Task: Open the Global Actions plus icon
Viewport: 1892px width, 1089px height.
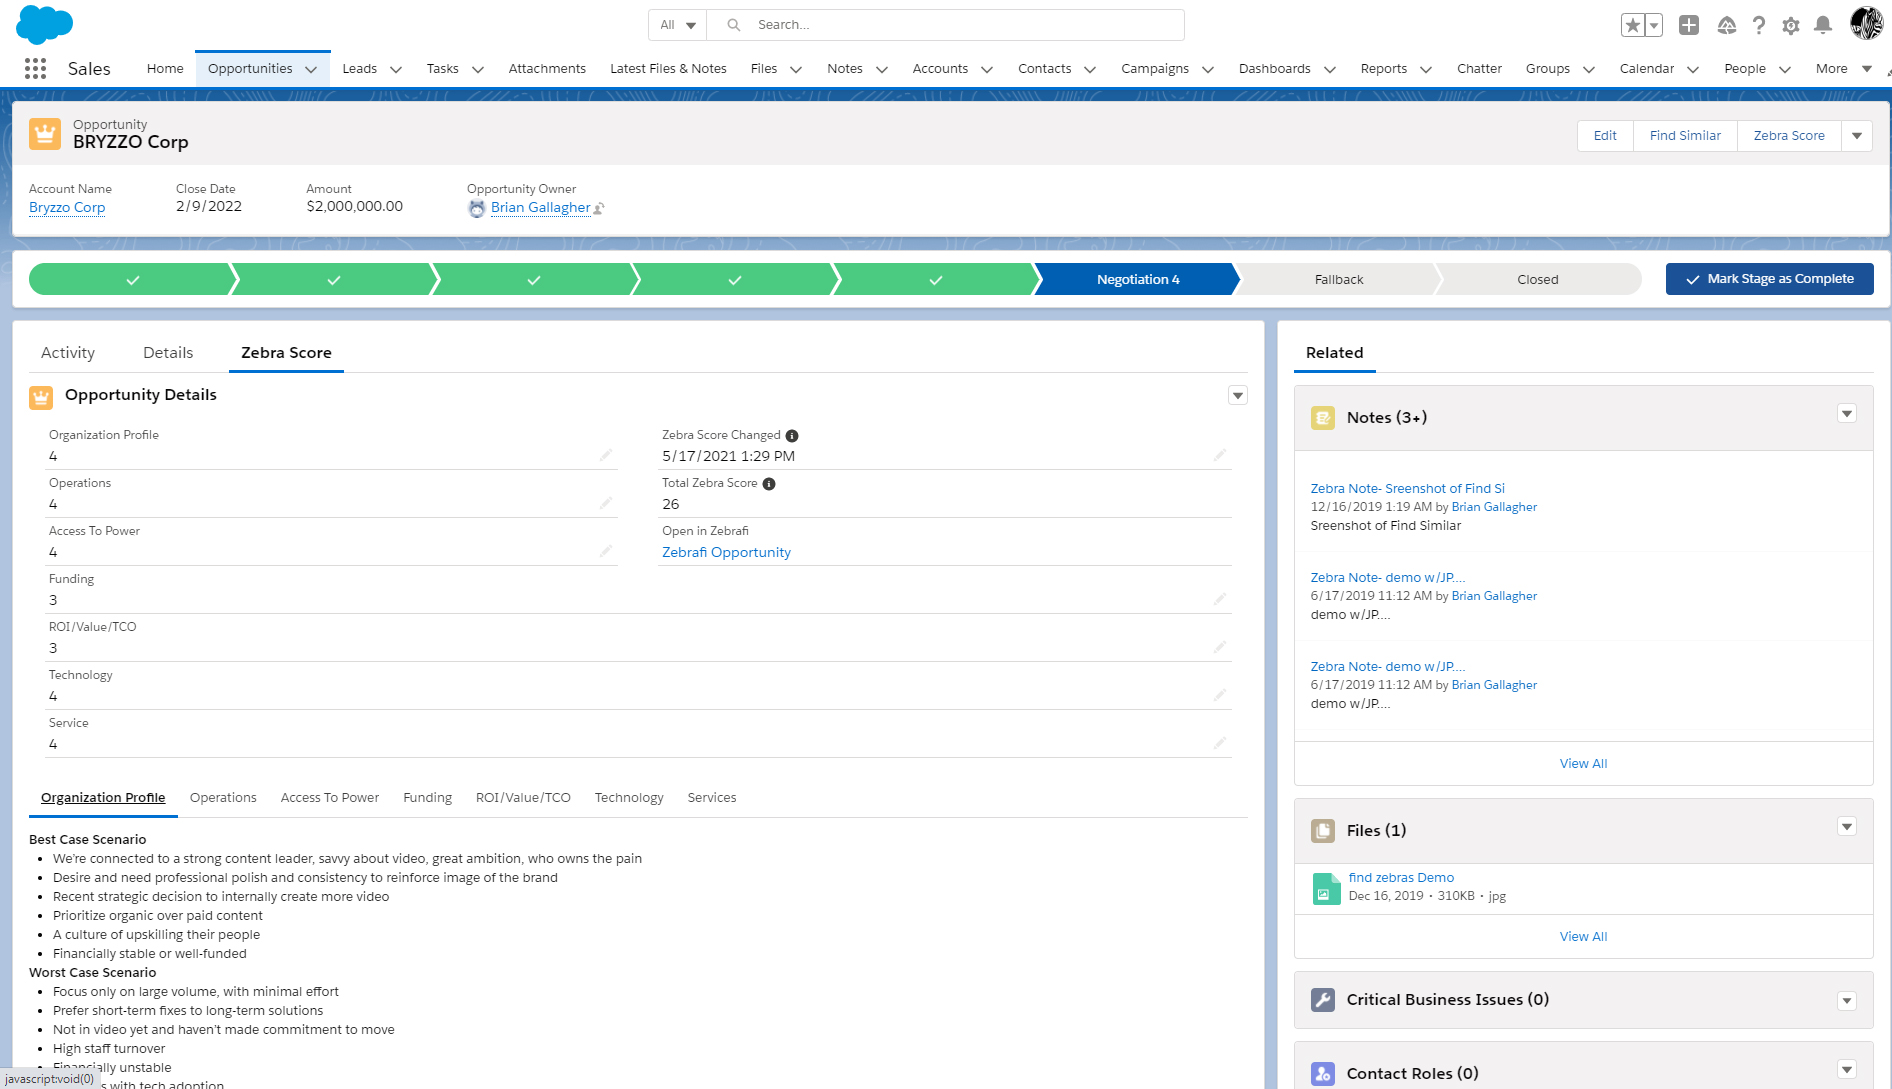Action: click(1689, 26)
